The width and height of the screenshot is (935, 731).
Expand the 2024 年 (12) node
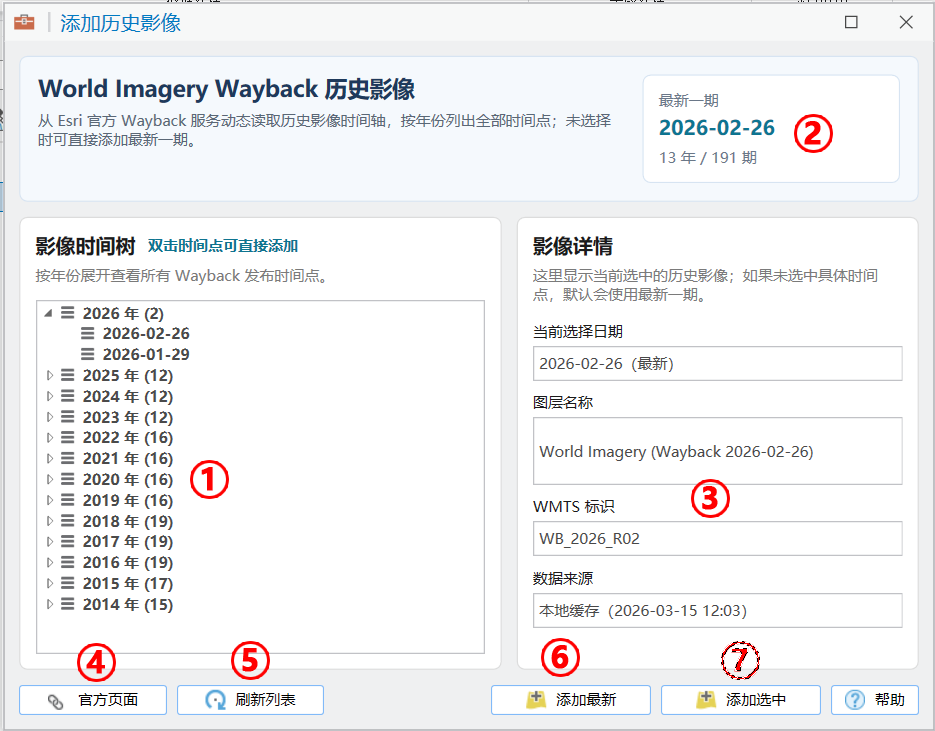coord(50,396)
